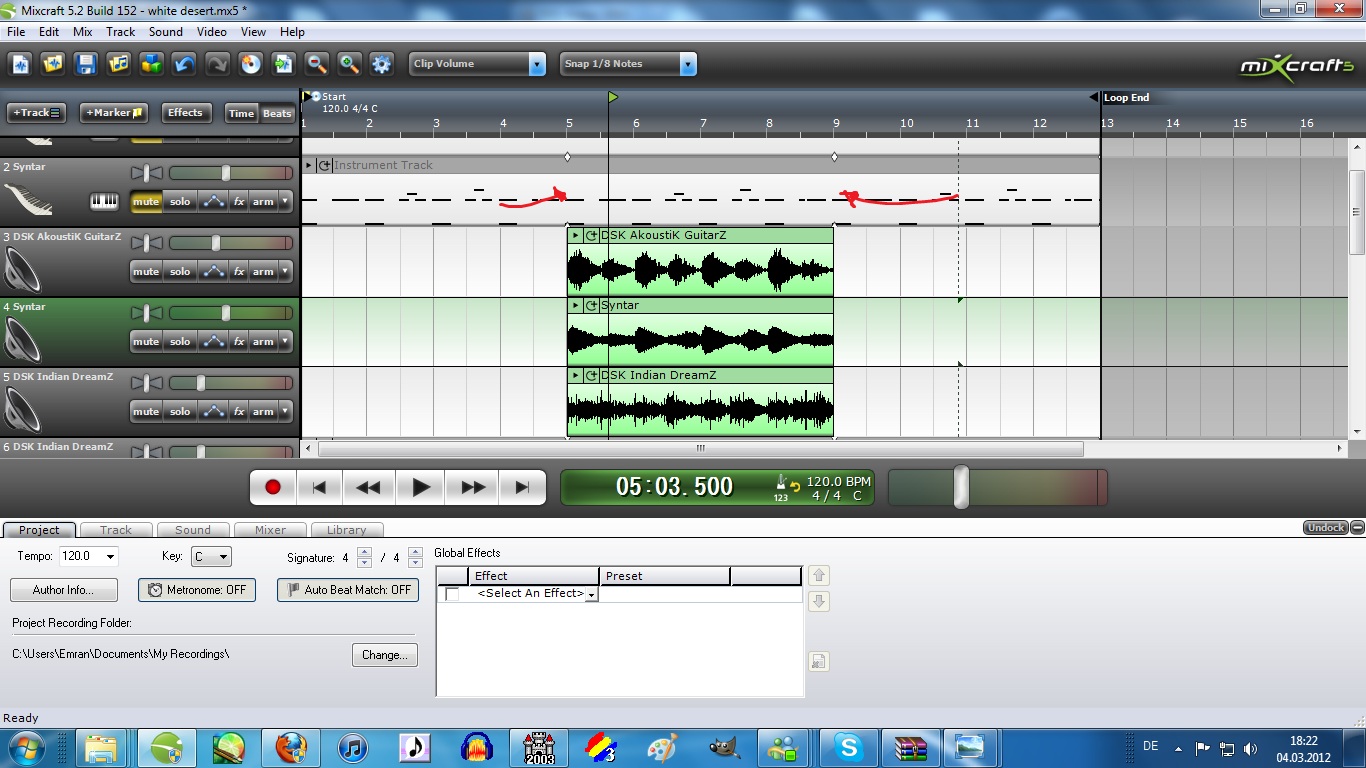Click the +Marker button
1366x768 pixels.
pos(114,113)
